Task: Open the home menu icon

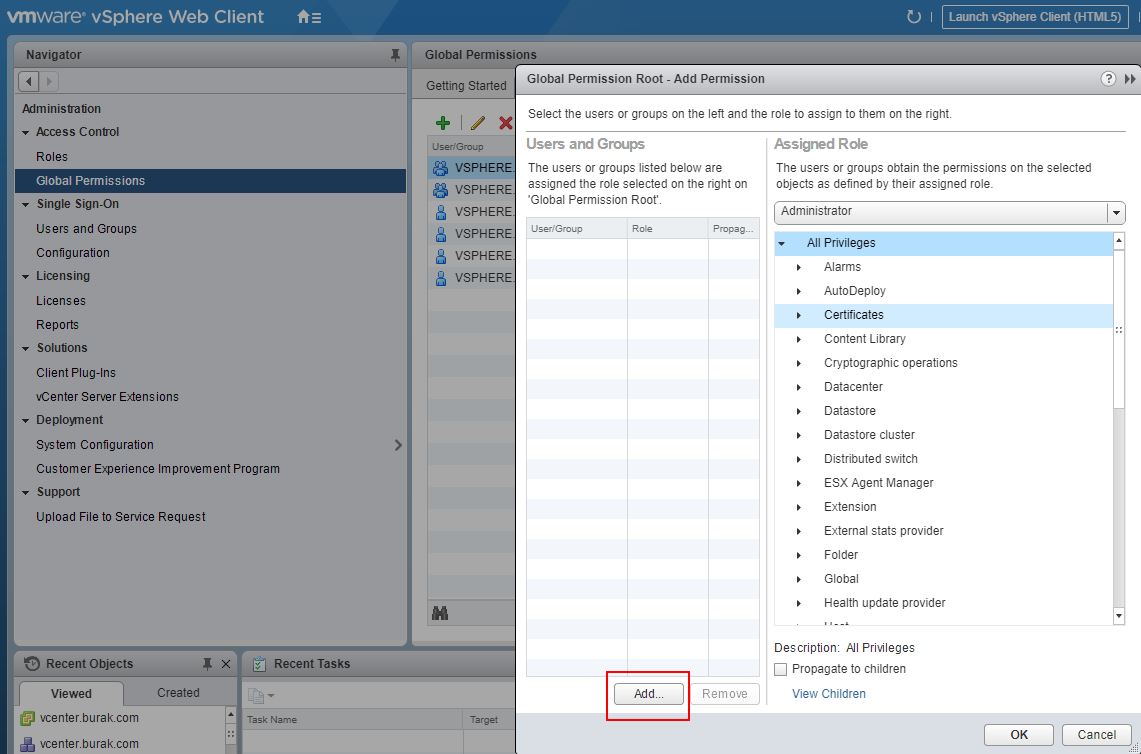Action: (309, 17)
